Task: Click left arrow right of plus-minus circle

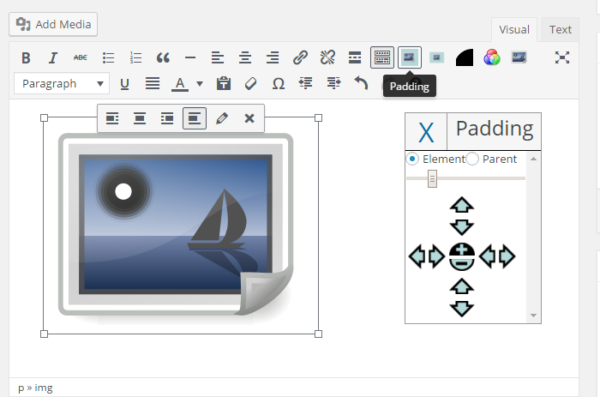Action: point(487,256)
